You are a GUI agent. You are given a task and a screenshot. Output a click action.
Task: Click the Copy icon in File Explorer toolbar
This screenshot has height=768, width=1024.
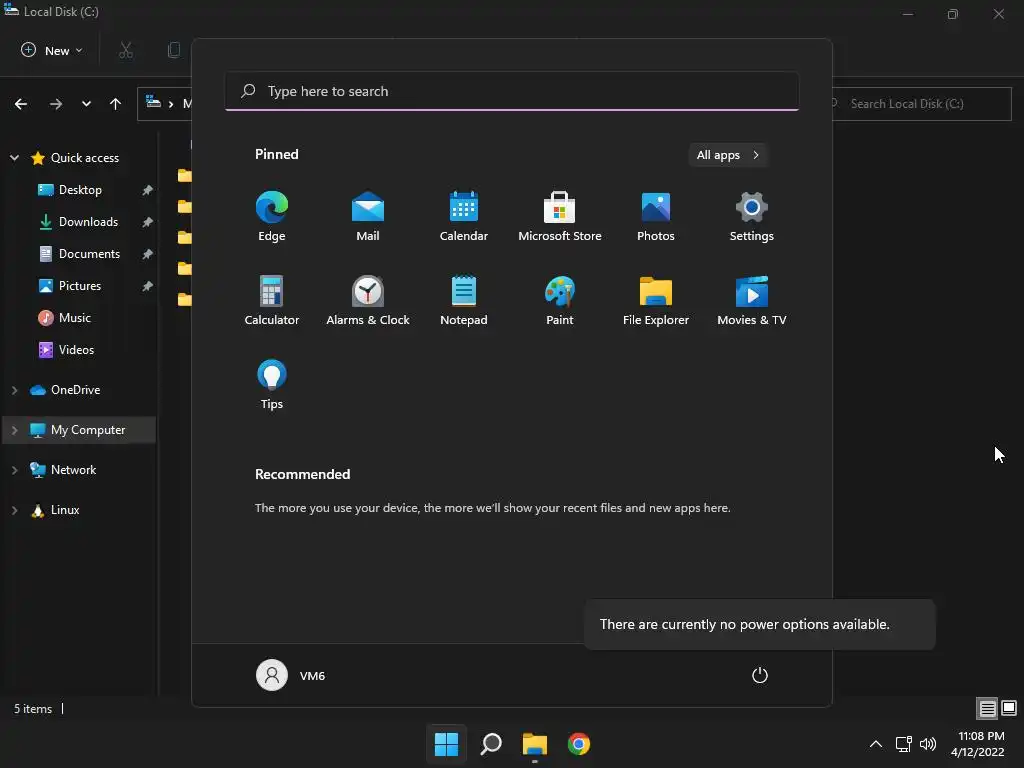click(174, 50)
